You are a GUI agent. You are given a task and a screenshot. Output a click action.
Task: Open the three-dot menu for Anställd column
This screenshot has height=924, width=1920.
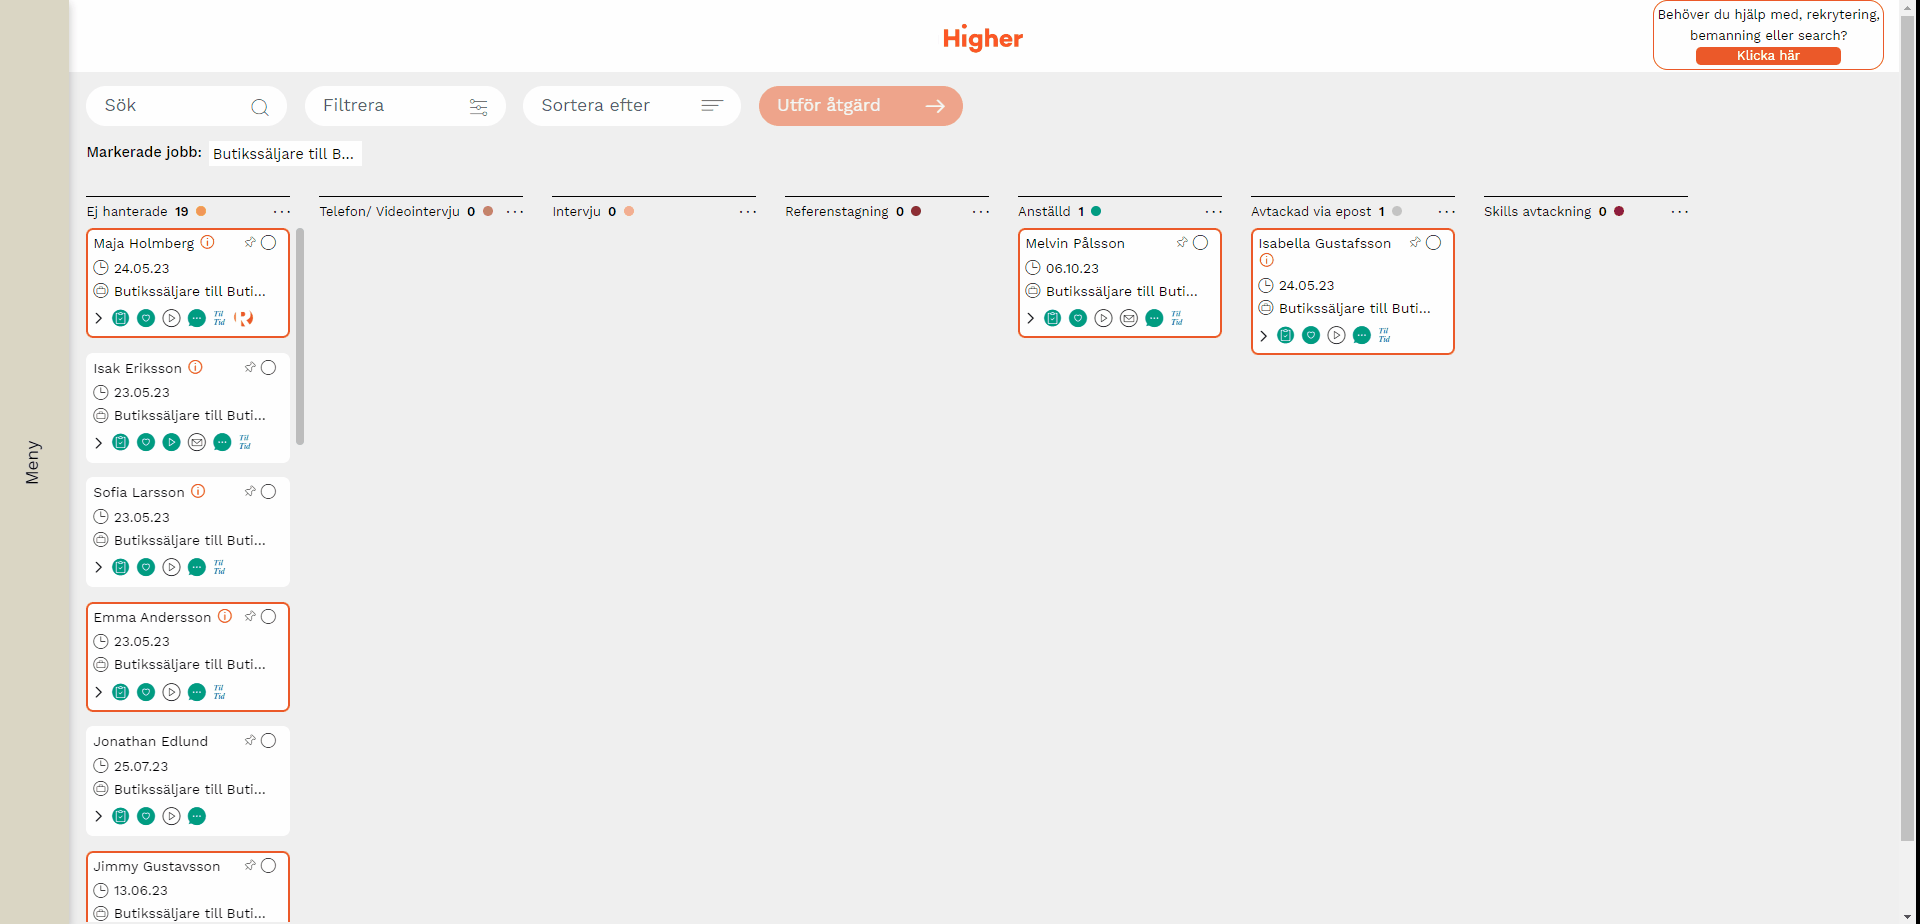[x=1213, y=212]
